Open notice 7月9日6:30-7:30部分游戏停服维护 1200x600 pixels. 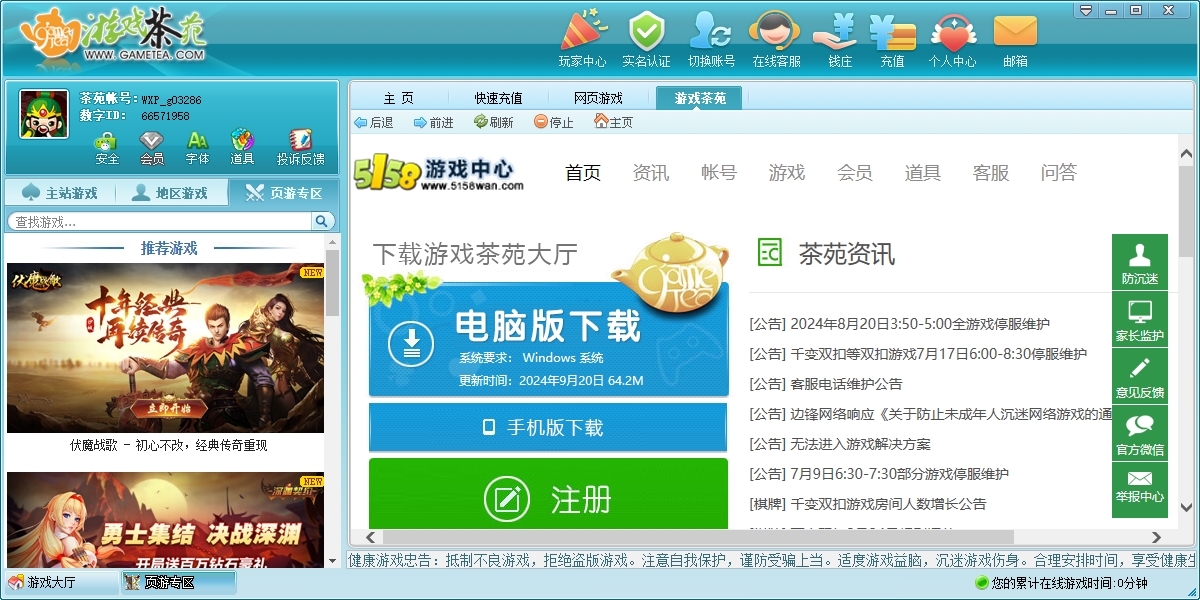click(879, 474)
